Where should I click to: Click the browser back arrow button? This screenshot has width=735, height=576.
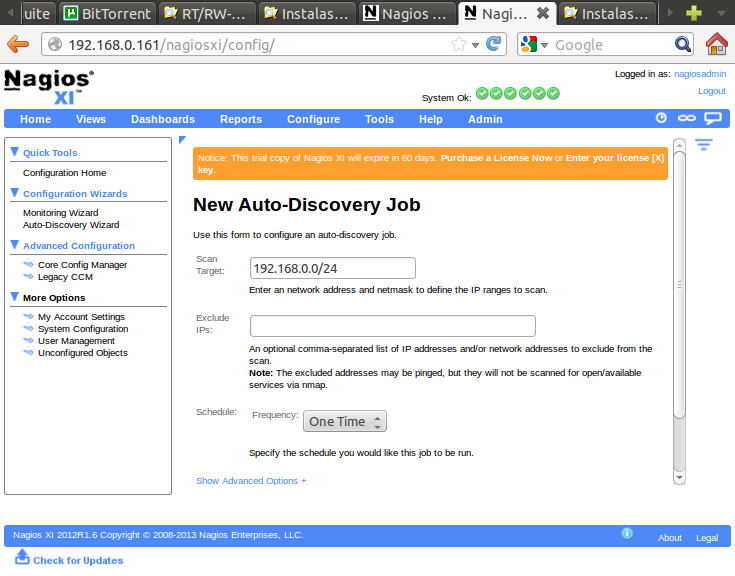[18, 45]
